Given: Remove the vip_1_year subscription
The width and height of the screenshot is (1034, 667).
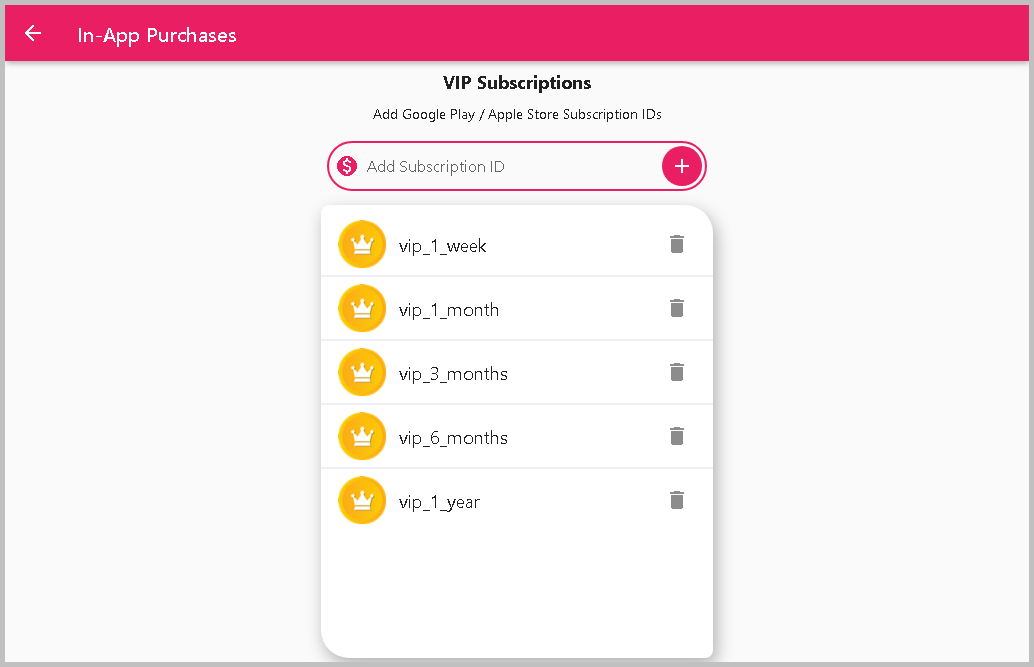Looking at the screenshot, I should click(x=677, y=500).
